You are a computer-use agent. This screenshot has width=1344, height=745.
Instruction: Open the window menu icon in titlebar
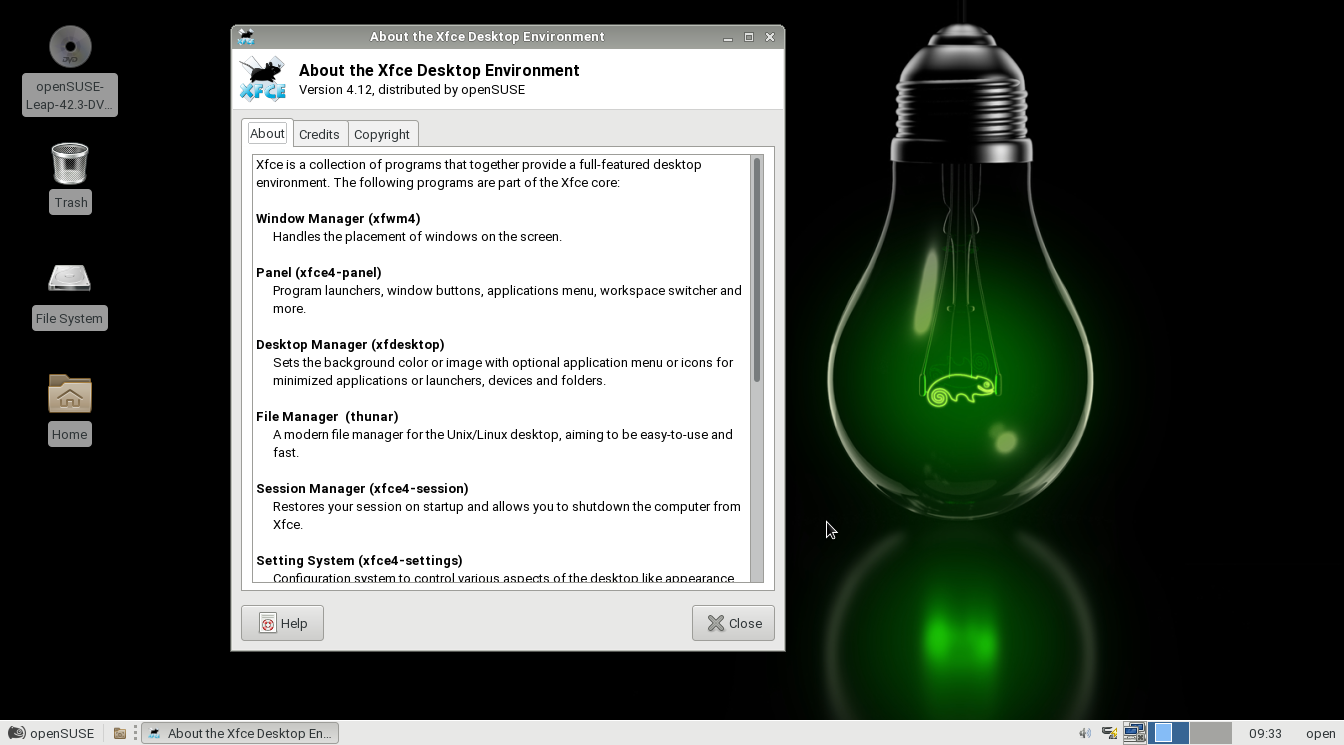click(x=246, y=37)
